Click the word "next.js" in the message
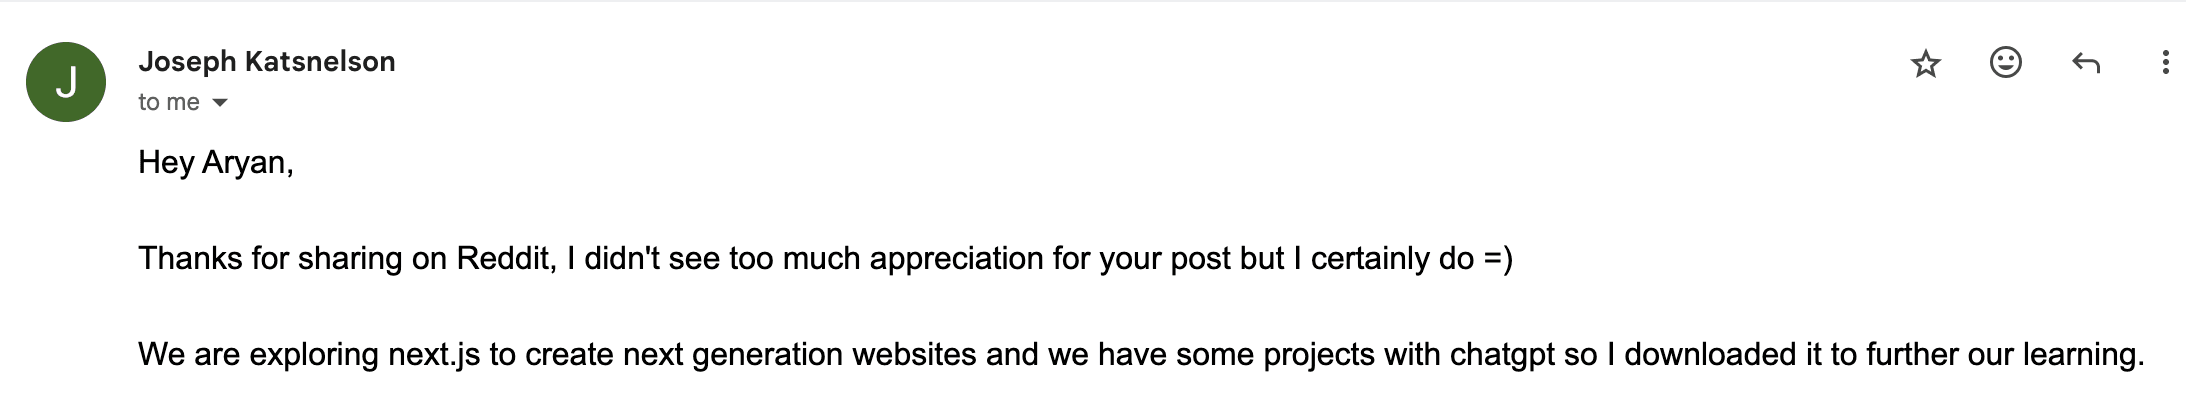The width and height of the screenshot is (2202, 414). (434, 355)
